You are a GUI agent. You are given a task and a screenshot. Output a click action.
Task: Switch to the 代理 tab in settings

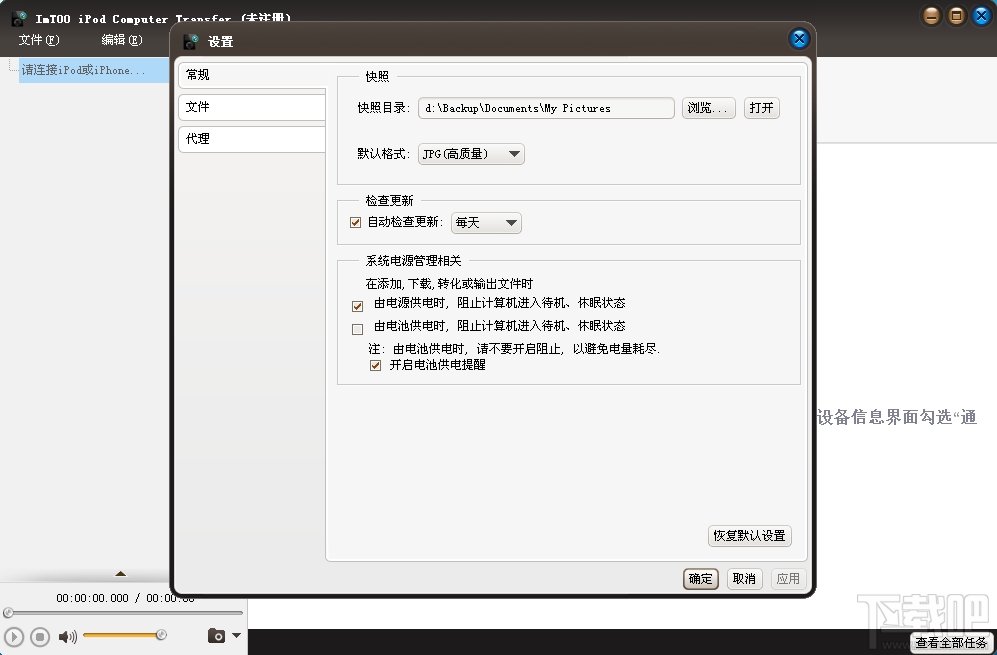(x=251, y=139)
